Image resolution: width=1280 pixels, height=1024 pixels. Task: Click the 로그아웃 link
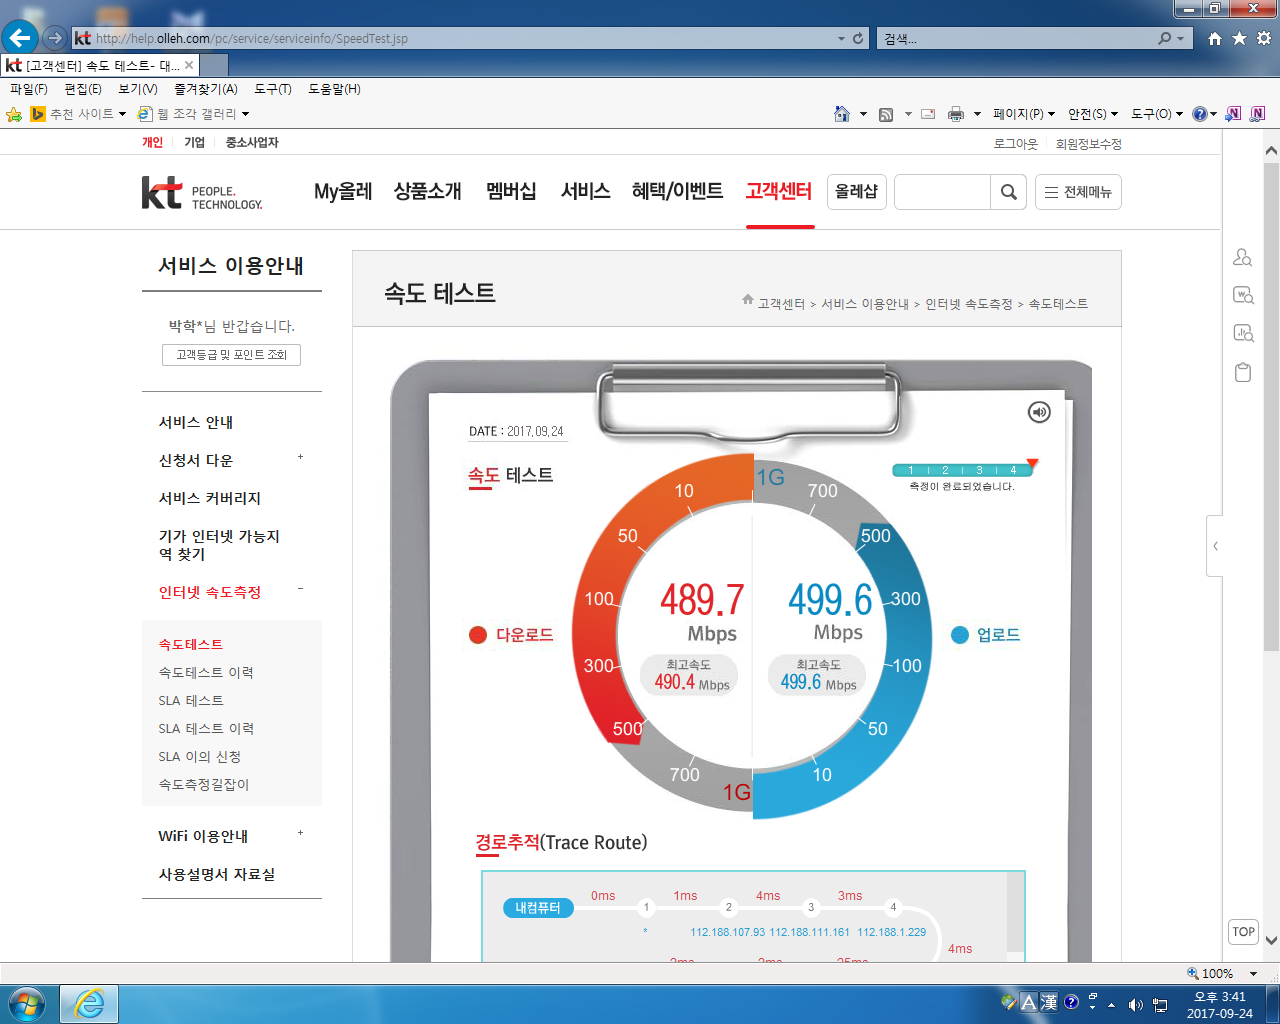pyautogui.click(x=1016, y=144)
